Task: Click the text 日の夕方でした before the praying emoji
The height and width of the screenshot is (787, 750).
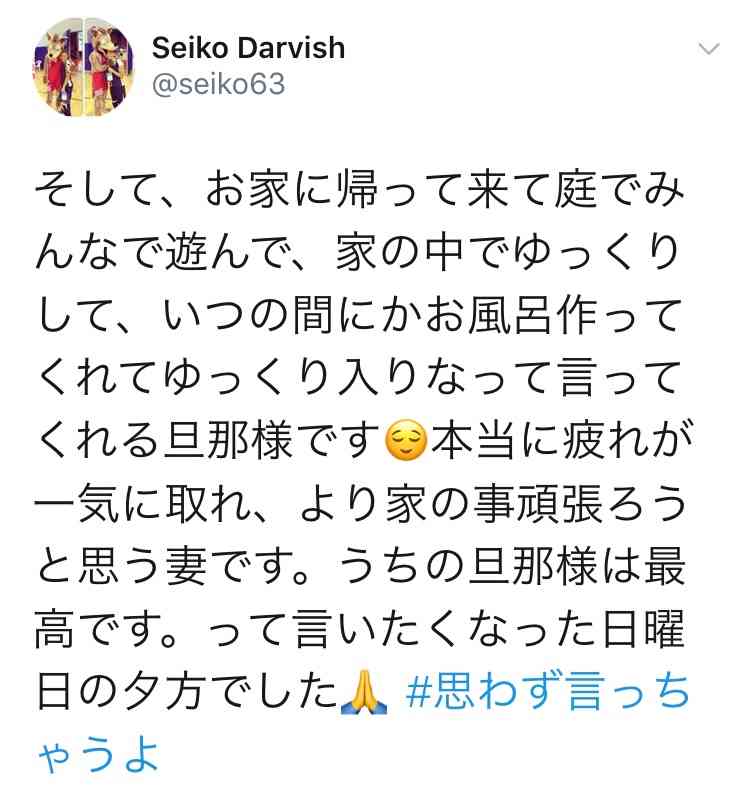Action: tap(187, 692)
